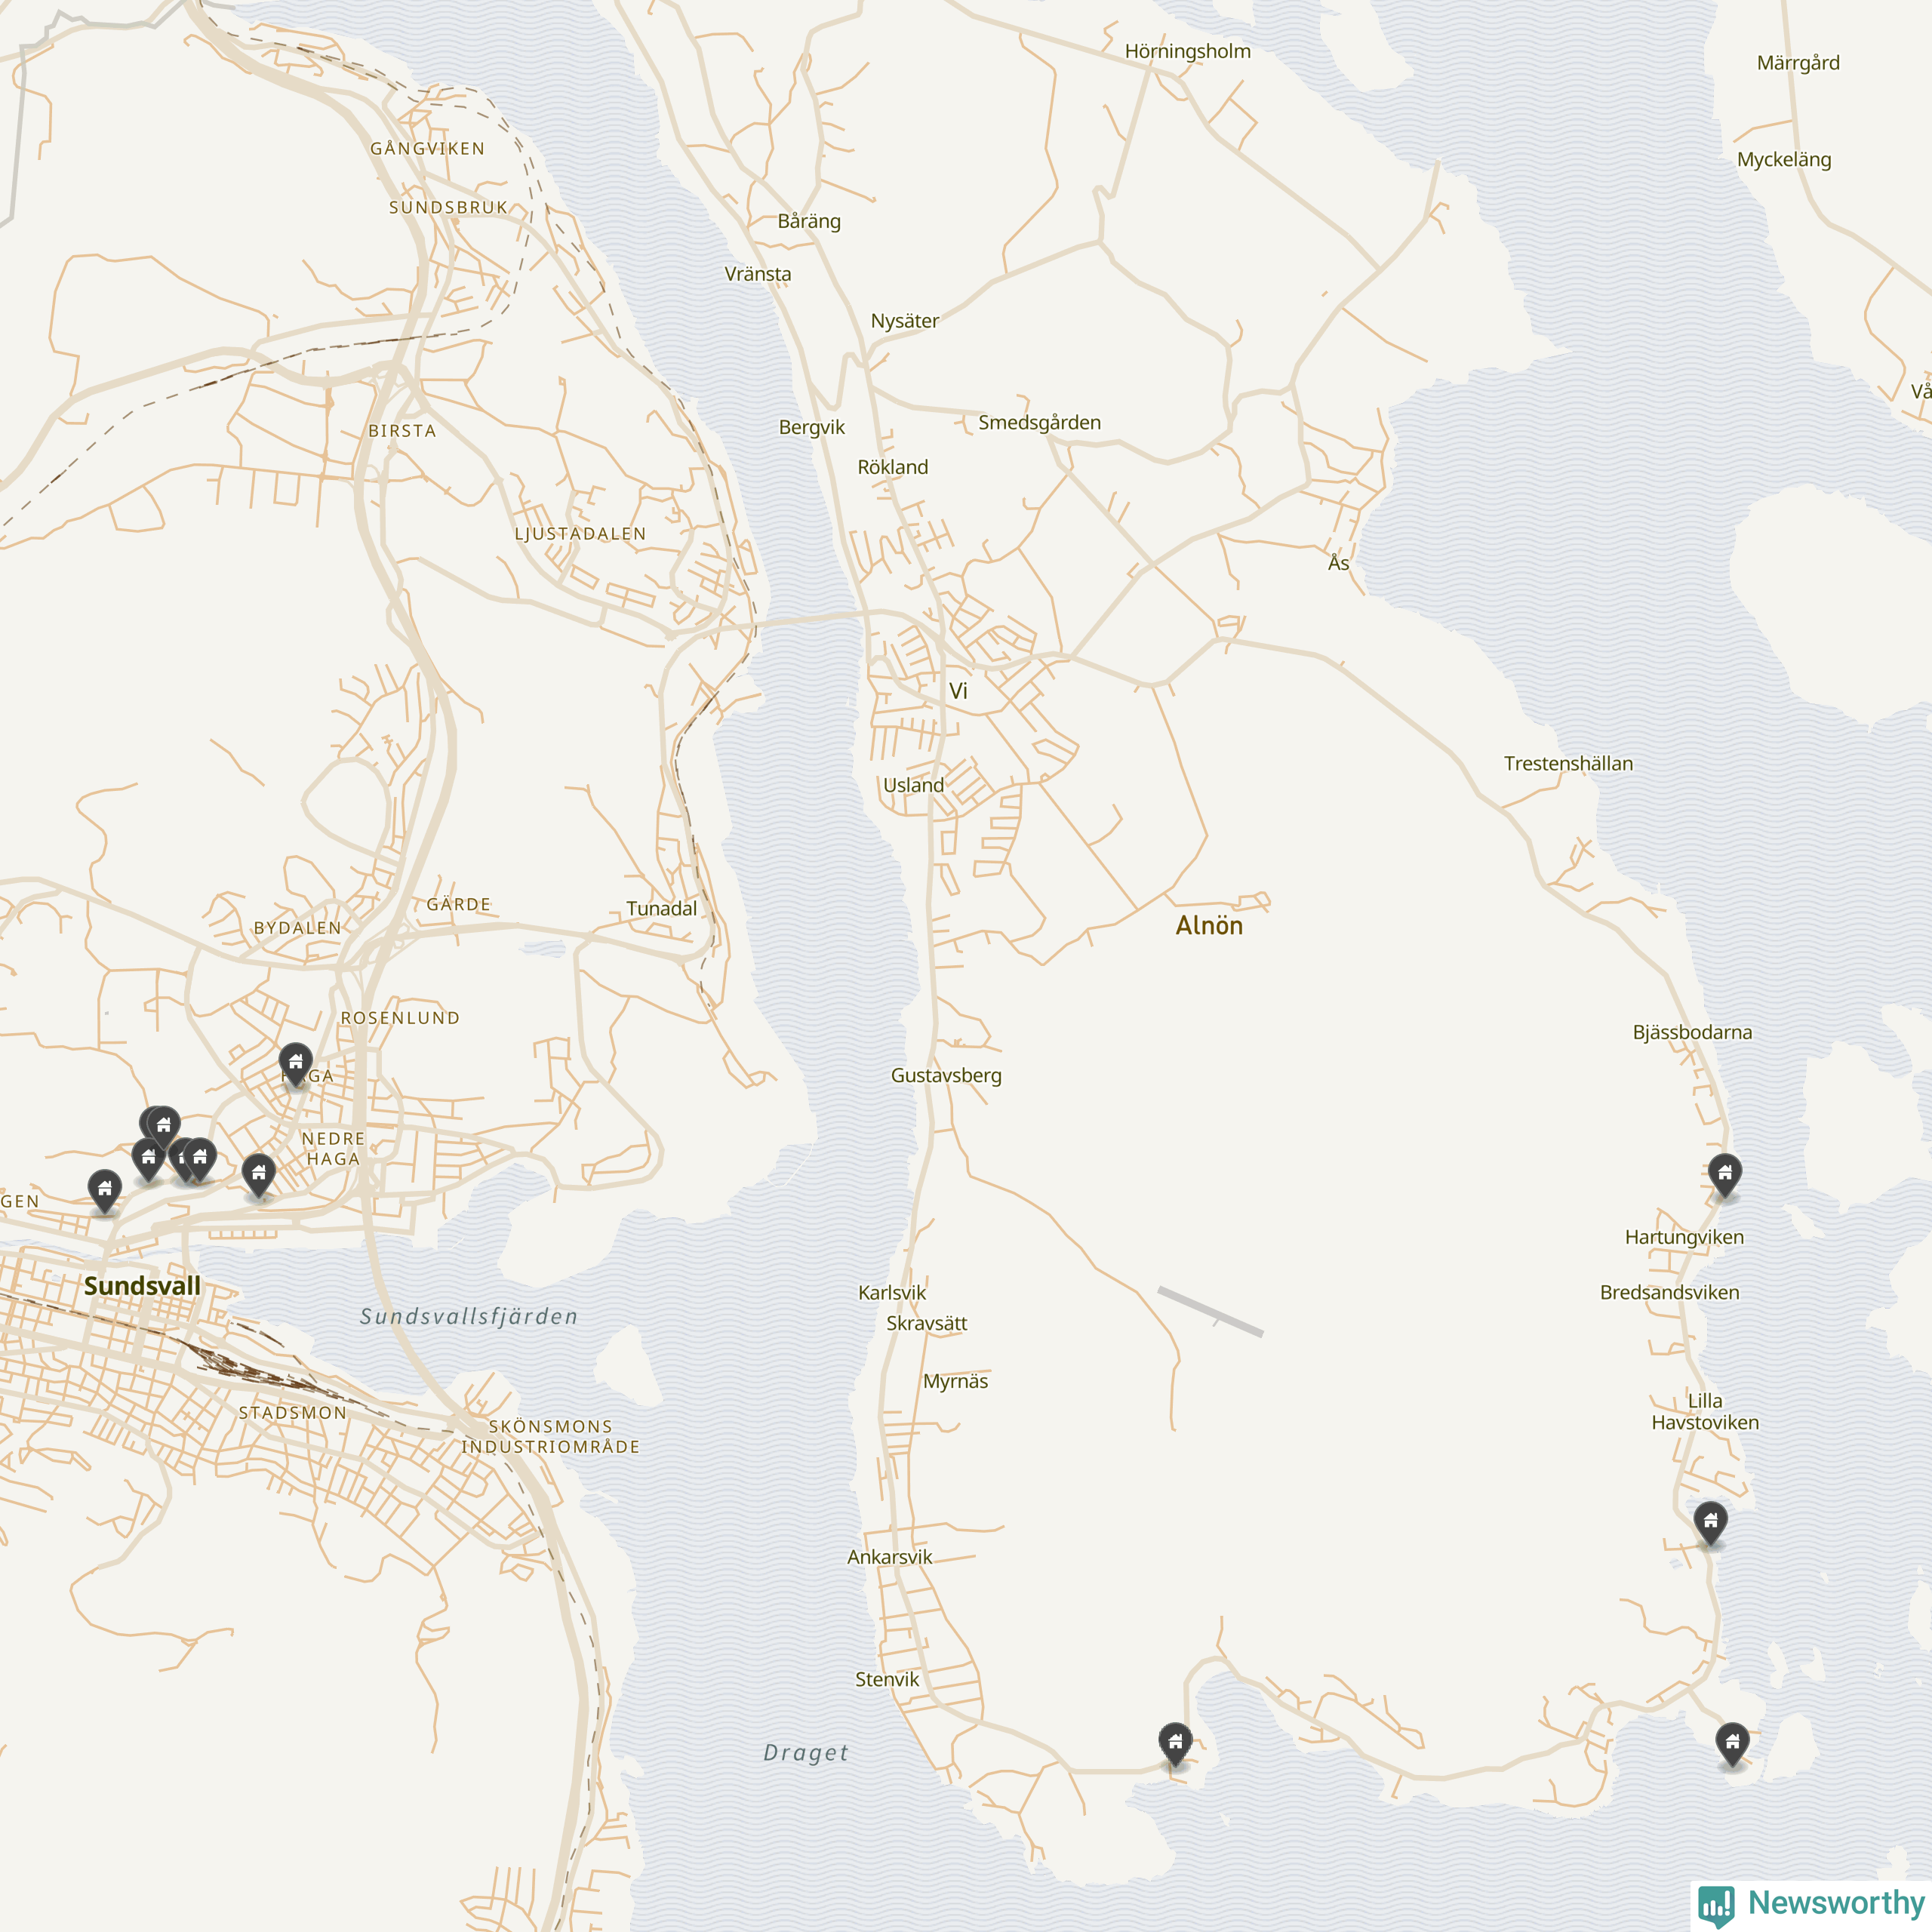Click the house marker left of Nedre Haga
Image resolution: width=1932 pixels, height=1932 pixels.
(x=259, y=1173)
